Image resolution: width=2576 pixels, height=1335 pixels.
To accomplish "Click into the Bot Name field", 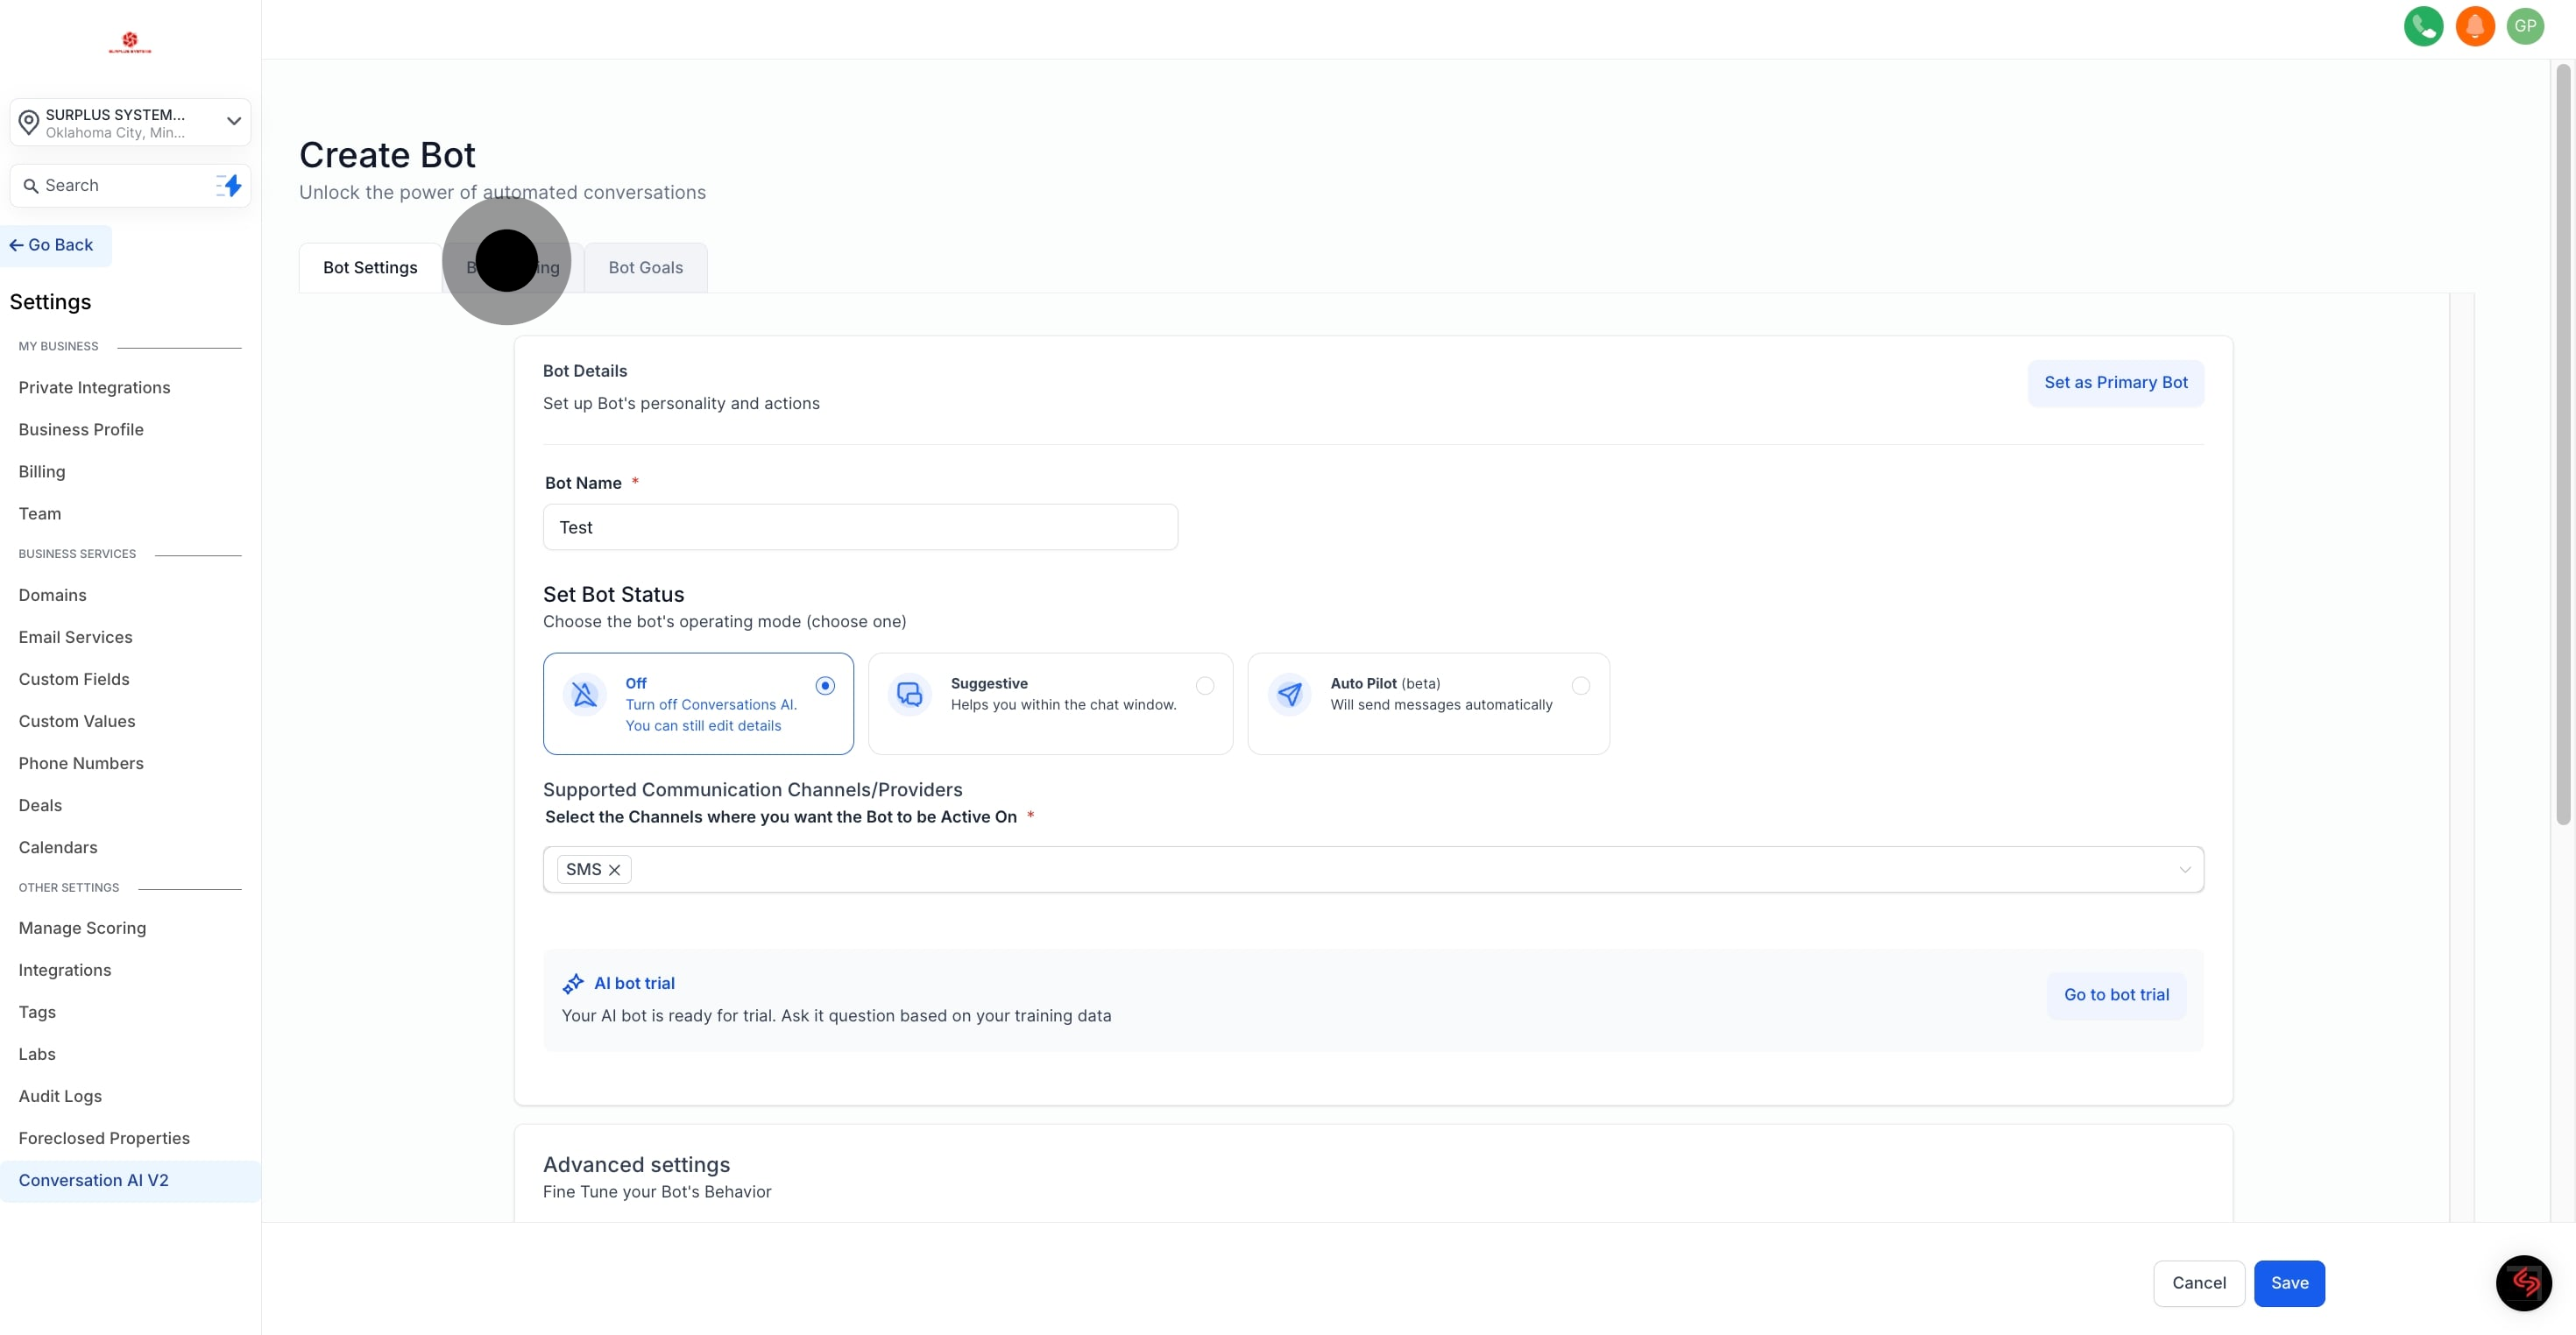I will [x=860, y=527].
